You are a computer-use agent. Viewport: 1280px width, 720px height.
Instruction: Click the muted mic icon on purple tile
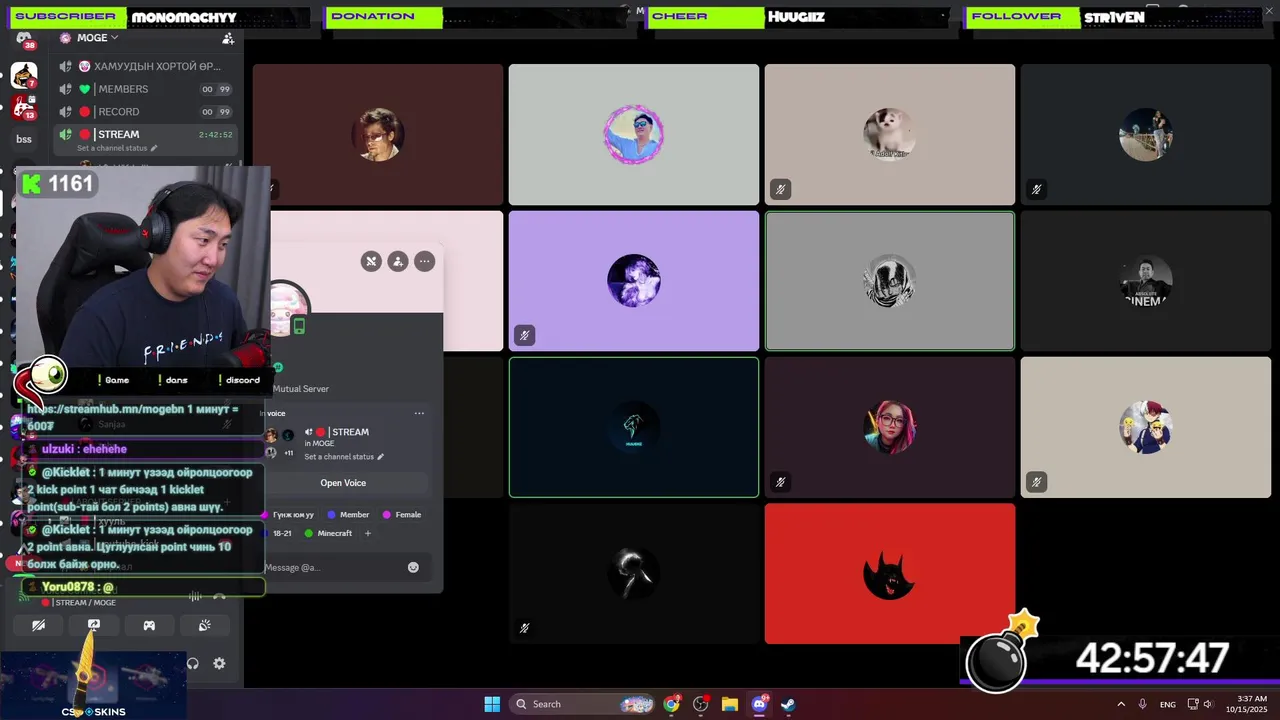(x=524, y=335)
